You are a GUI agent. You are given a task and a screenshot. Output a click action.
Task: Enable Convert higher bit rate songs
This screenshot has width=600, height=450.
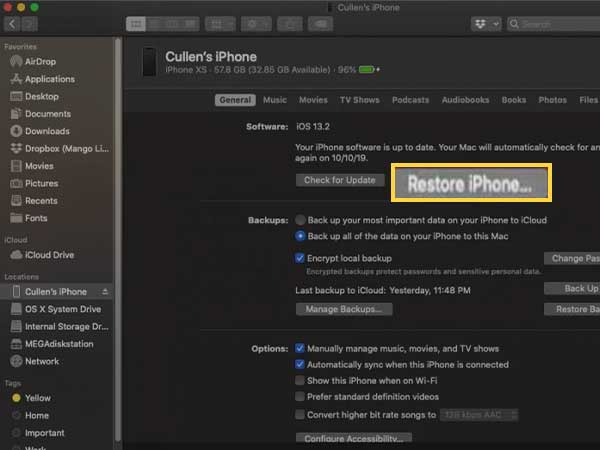pyautogui.click(x=300, y=415)
